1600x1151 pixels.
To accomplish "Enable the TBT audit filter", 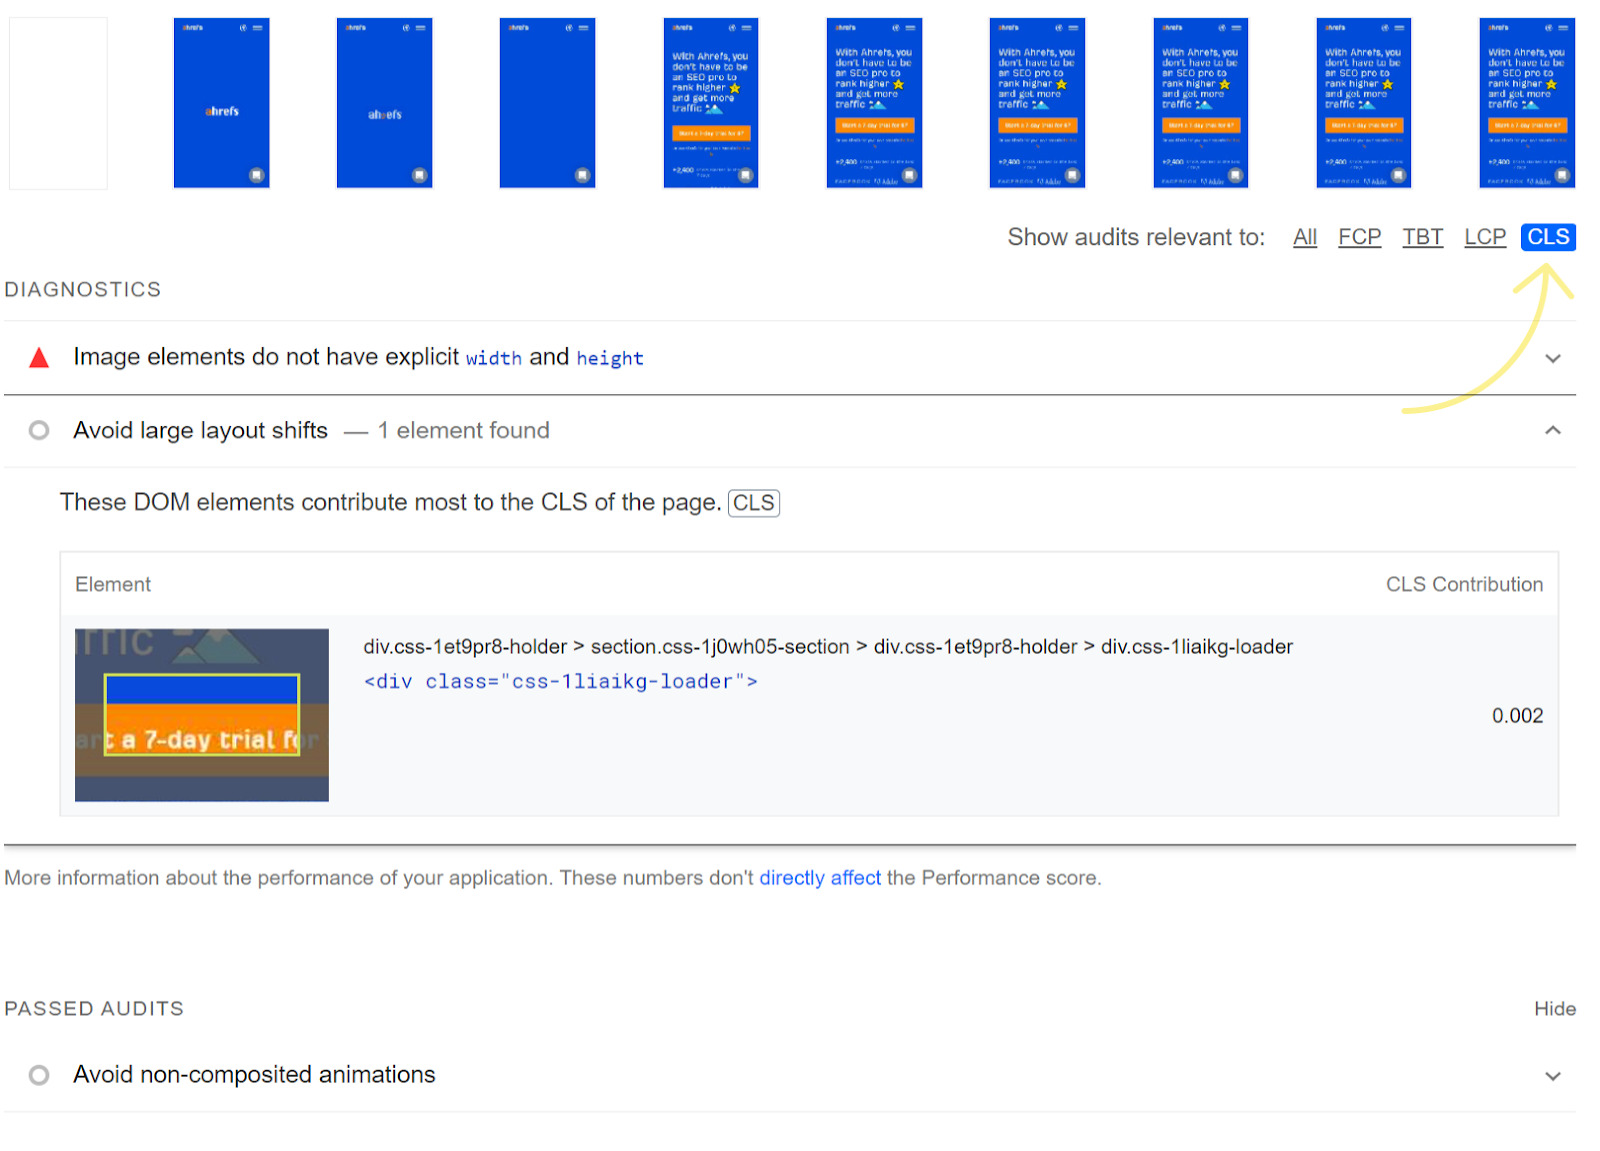I will tap(1422, 237).
